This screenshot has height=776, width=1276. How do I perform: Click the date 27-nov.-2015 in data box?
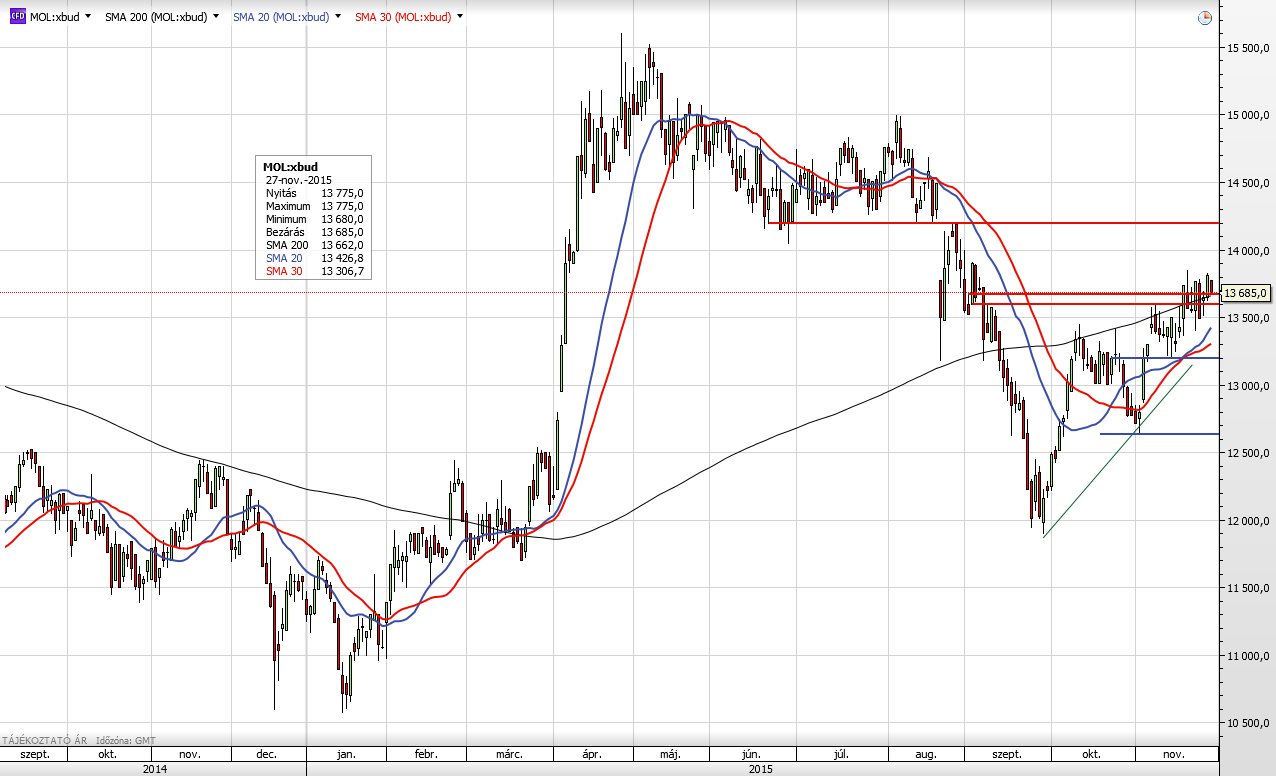[299, 180]
